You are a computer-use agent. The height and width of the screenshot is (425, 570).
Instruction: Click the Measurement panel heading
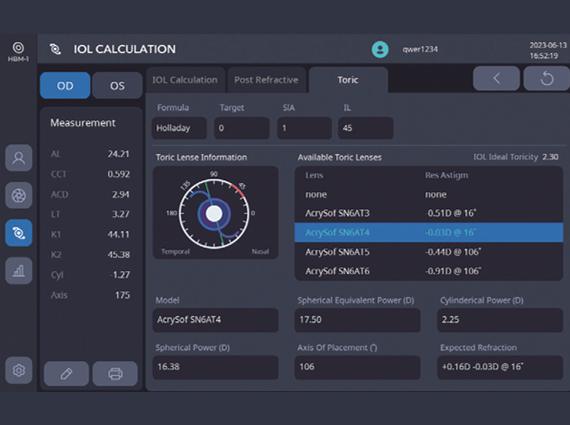point(83,123)
